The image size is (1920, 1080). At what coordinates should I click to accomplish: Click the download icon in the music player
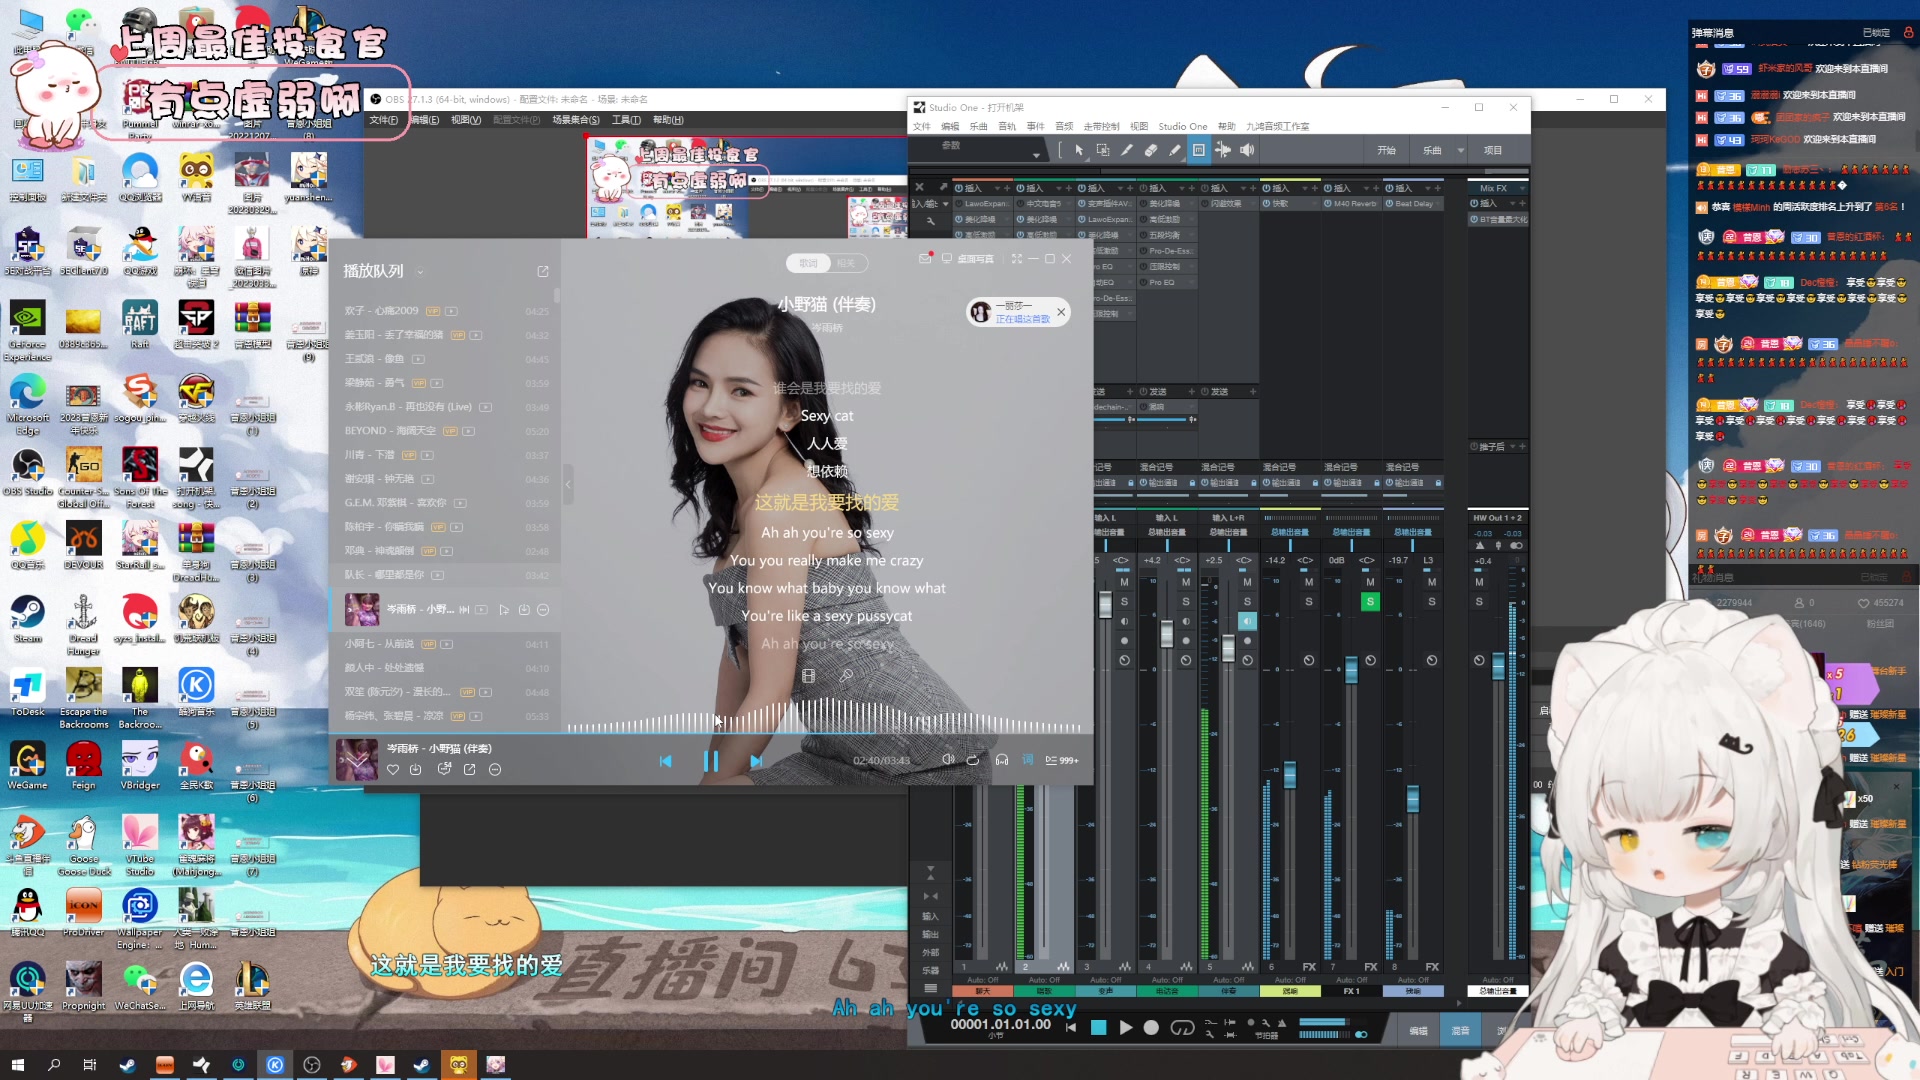tap(416, 769)
